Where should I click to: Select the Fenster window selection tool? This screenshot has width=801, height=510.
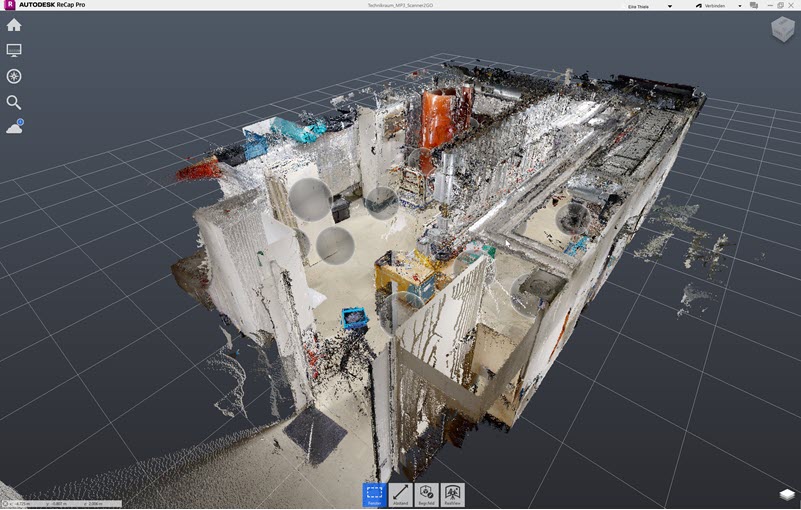point(374,495)
